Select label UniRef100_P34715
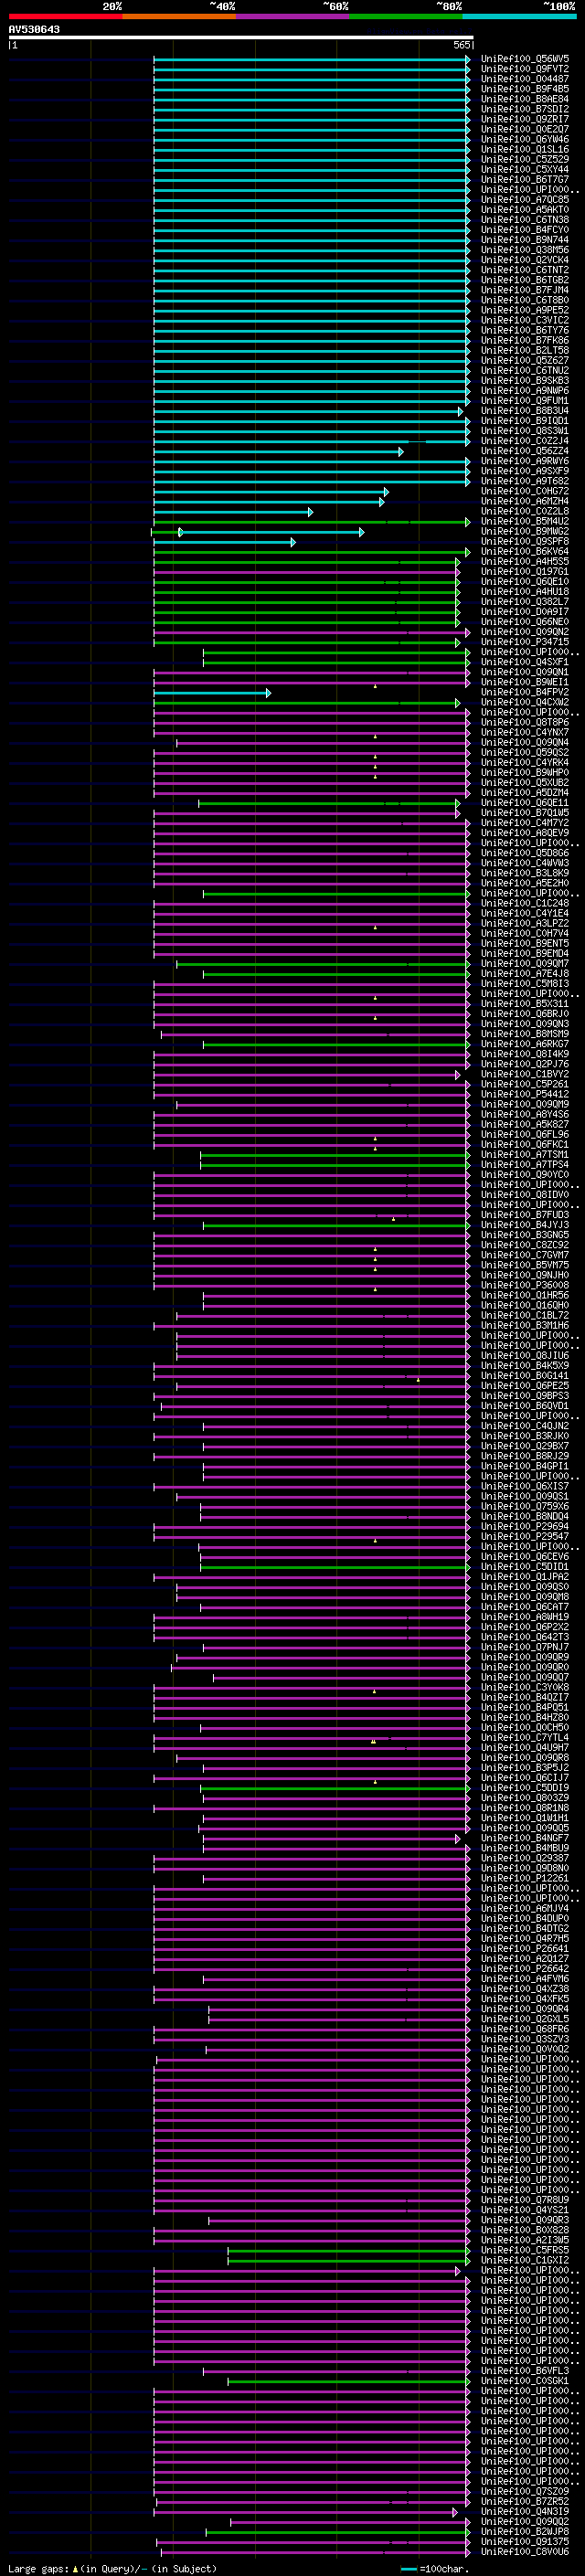 [x=525, y=642]
